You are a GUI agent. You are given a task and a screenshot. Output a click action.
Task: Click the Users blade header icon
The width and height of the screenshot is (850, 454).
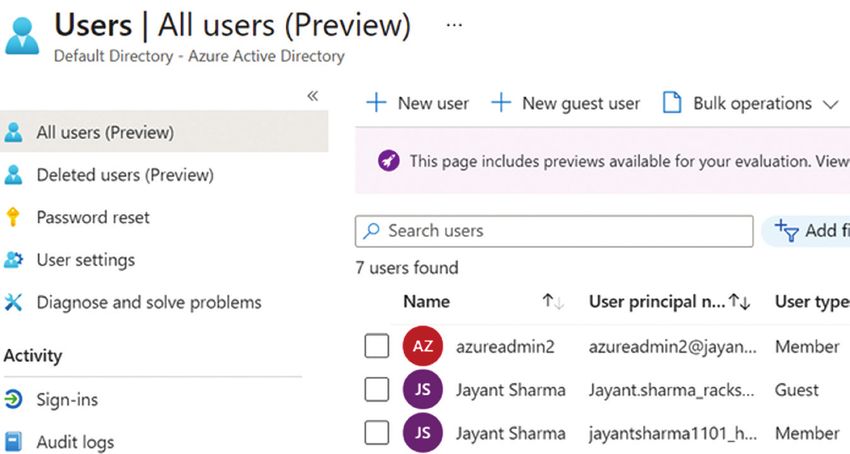[x=22, y=36]
